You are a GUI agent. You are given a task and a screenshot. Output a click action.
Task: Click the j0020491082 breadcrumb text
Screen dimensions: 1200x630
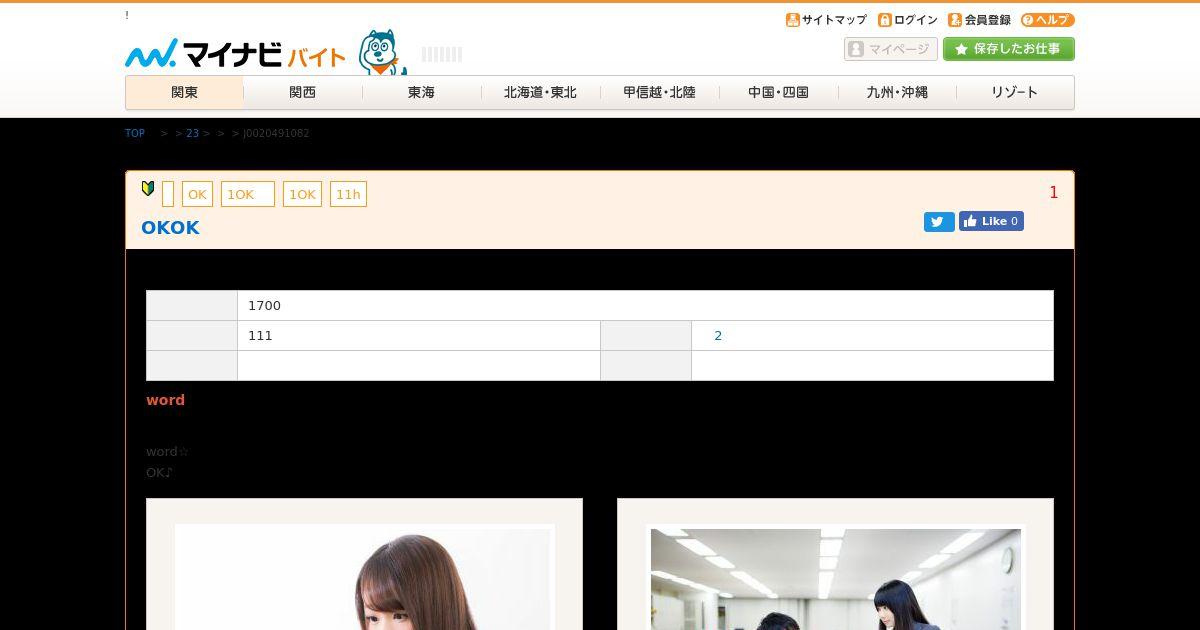coord(276,133)
